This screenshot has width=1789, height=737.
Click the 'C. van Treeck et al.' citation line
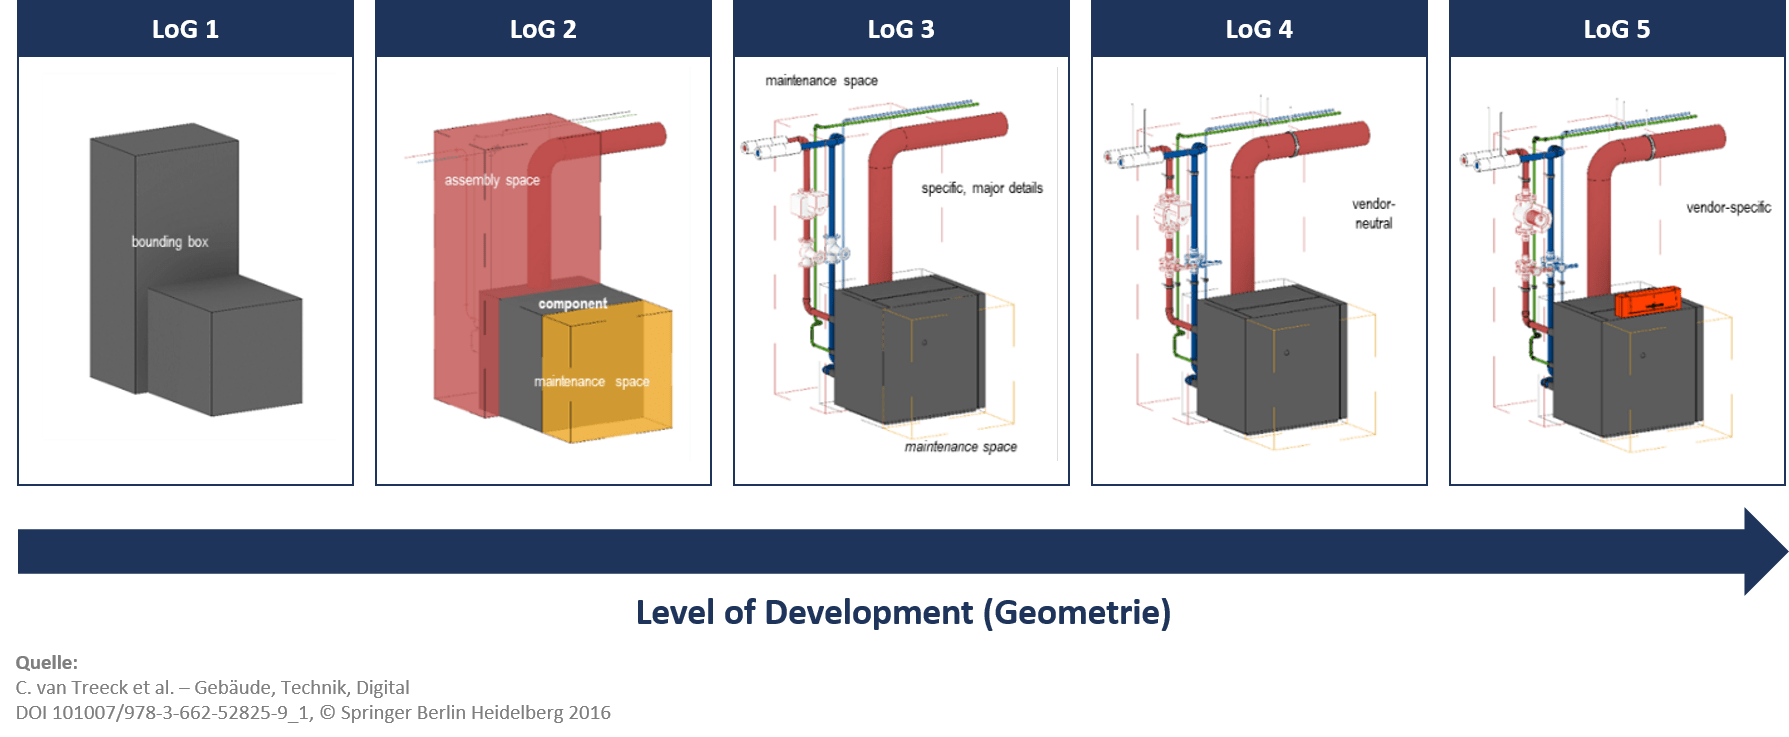[x=212, y=687]
